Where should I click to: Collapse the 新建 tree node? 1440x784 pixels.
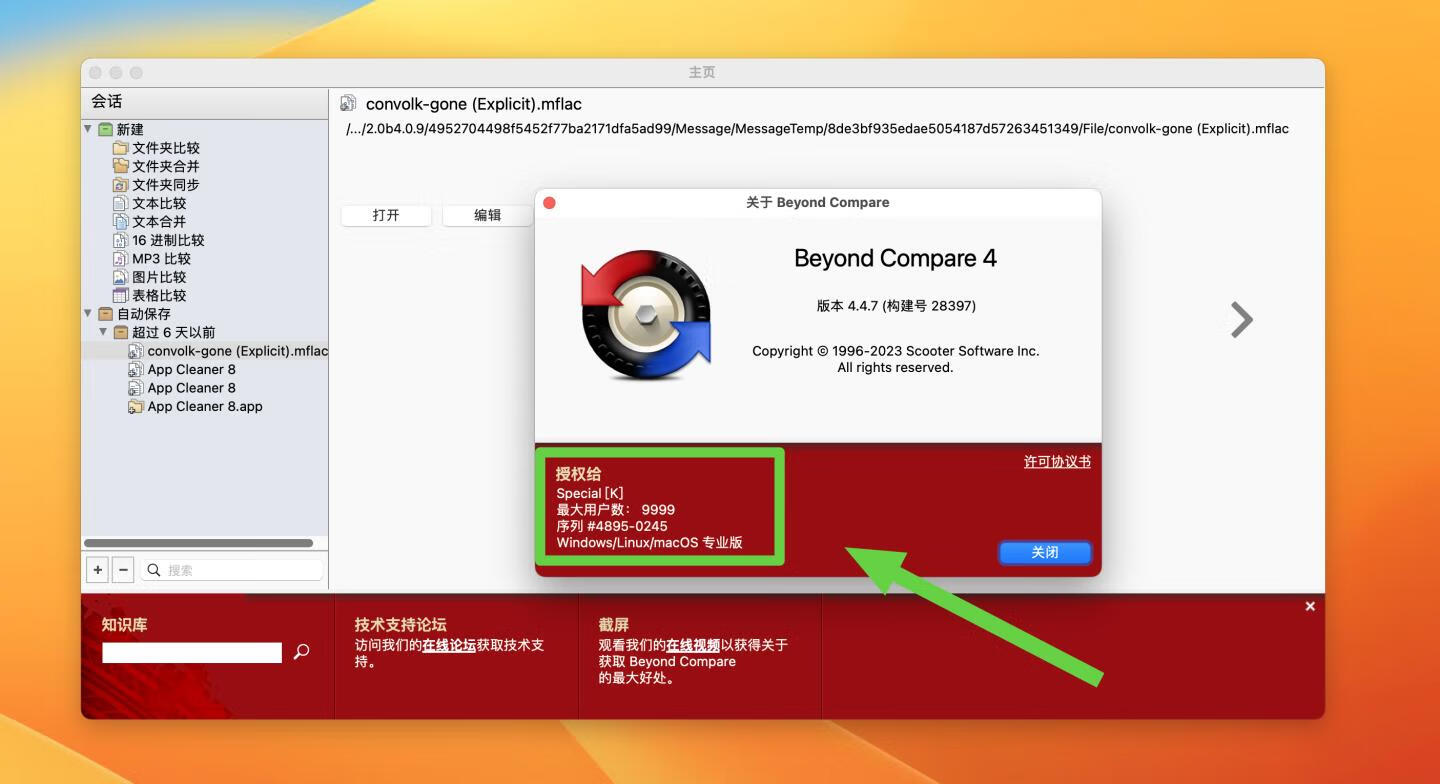click(x=88, y=129)
